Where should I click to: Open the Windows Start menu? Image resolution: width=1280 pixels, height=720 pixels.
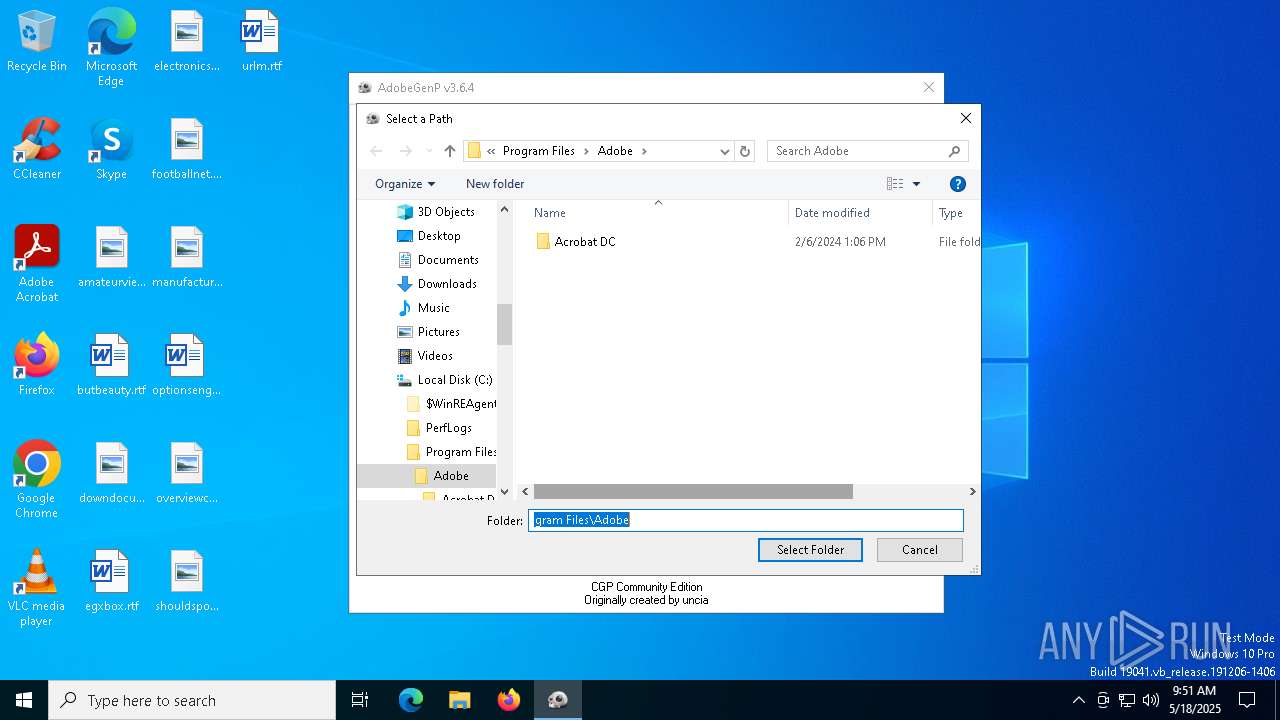tap(24, 700)
